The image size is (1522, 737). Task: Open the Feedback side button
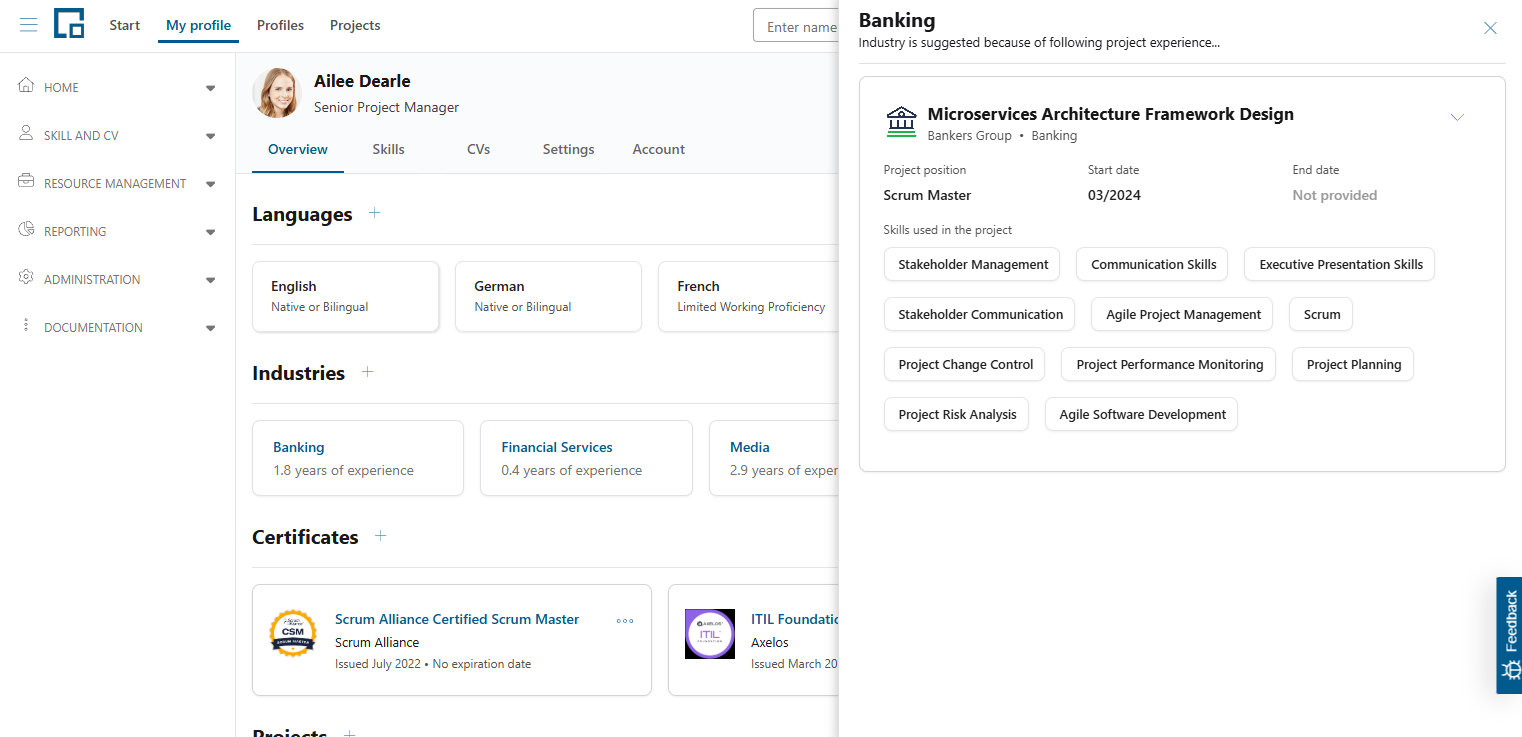(x=1509, y=635)
